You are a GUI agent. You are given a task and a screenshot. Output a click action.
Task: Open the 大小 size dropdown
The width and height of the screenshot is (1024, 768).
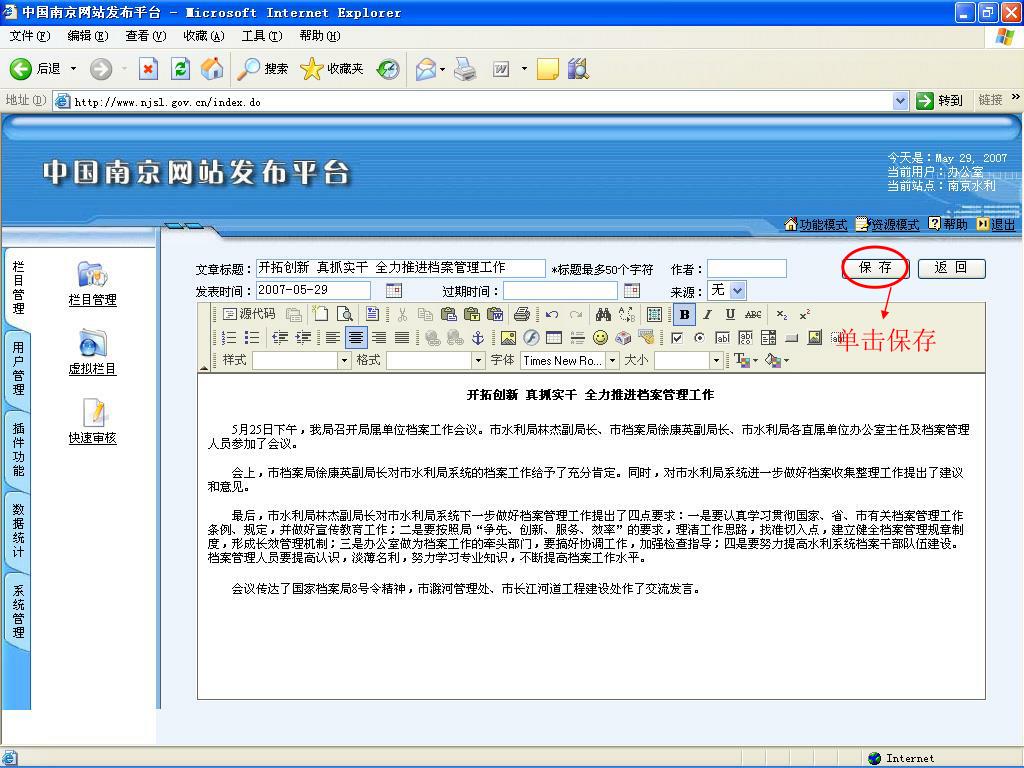688,360
